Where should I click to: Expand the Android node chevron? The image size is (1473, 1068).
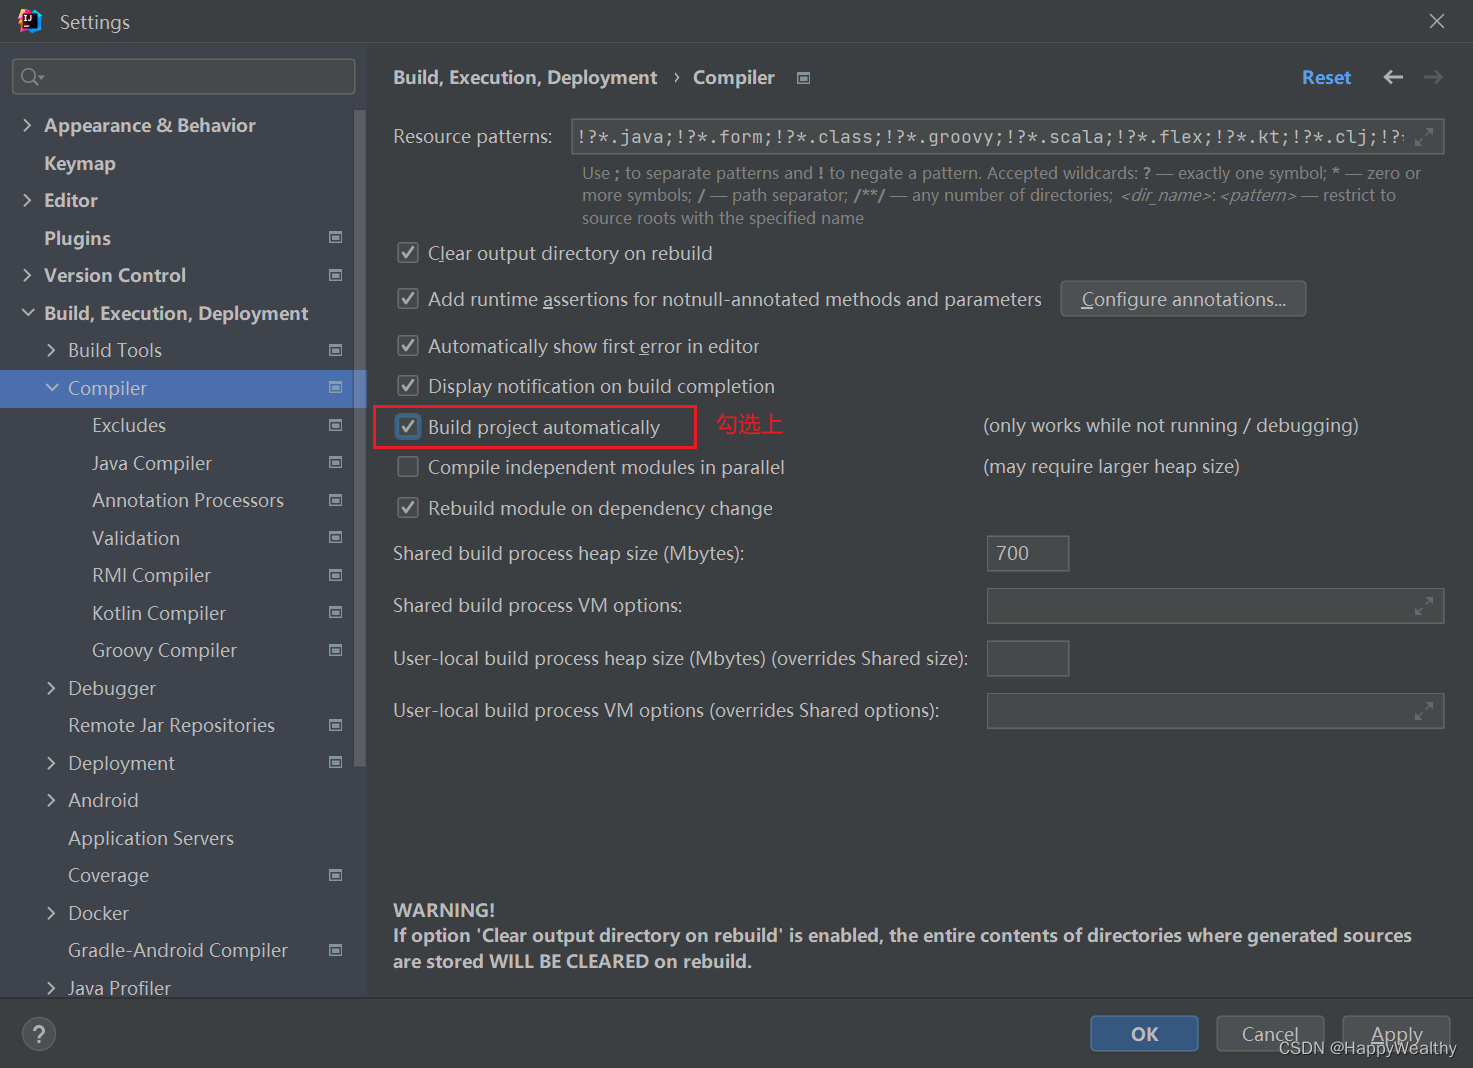pyautogui.click(x=51, y=800)
